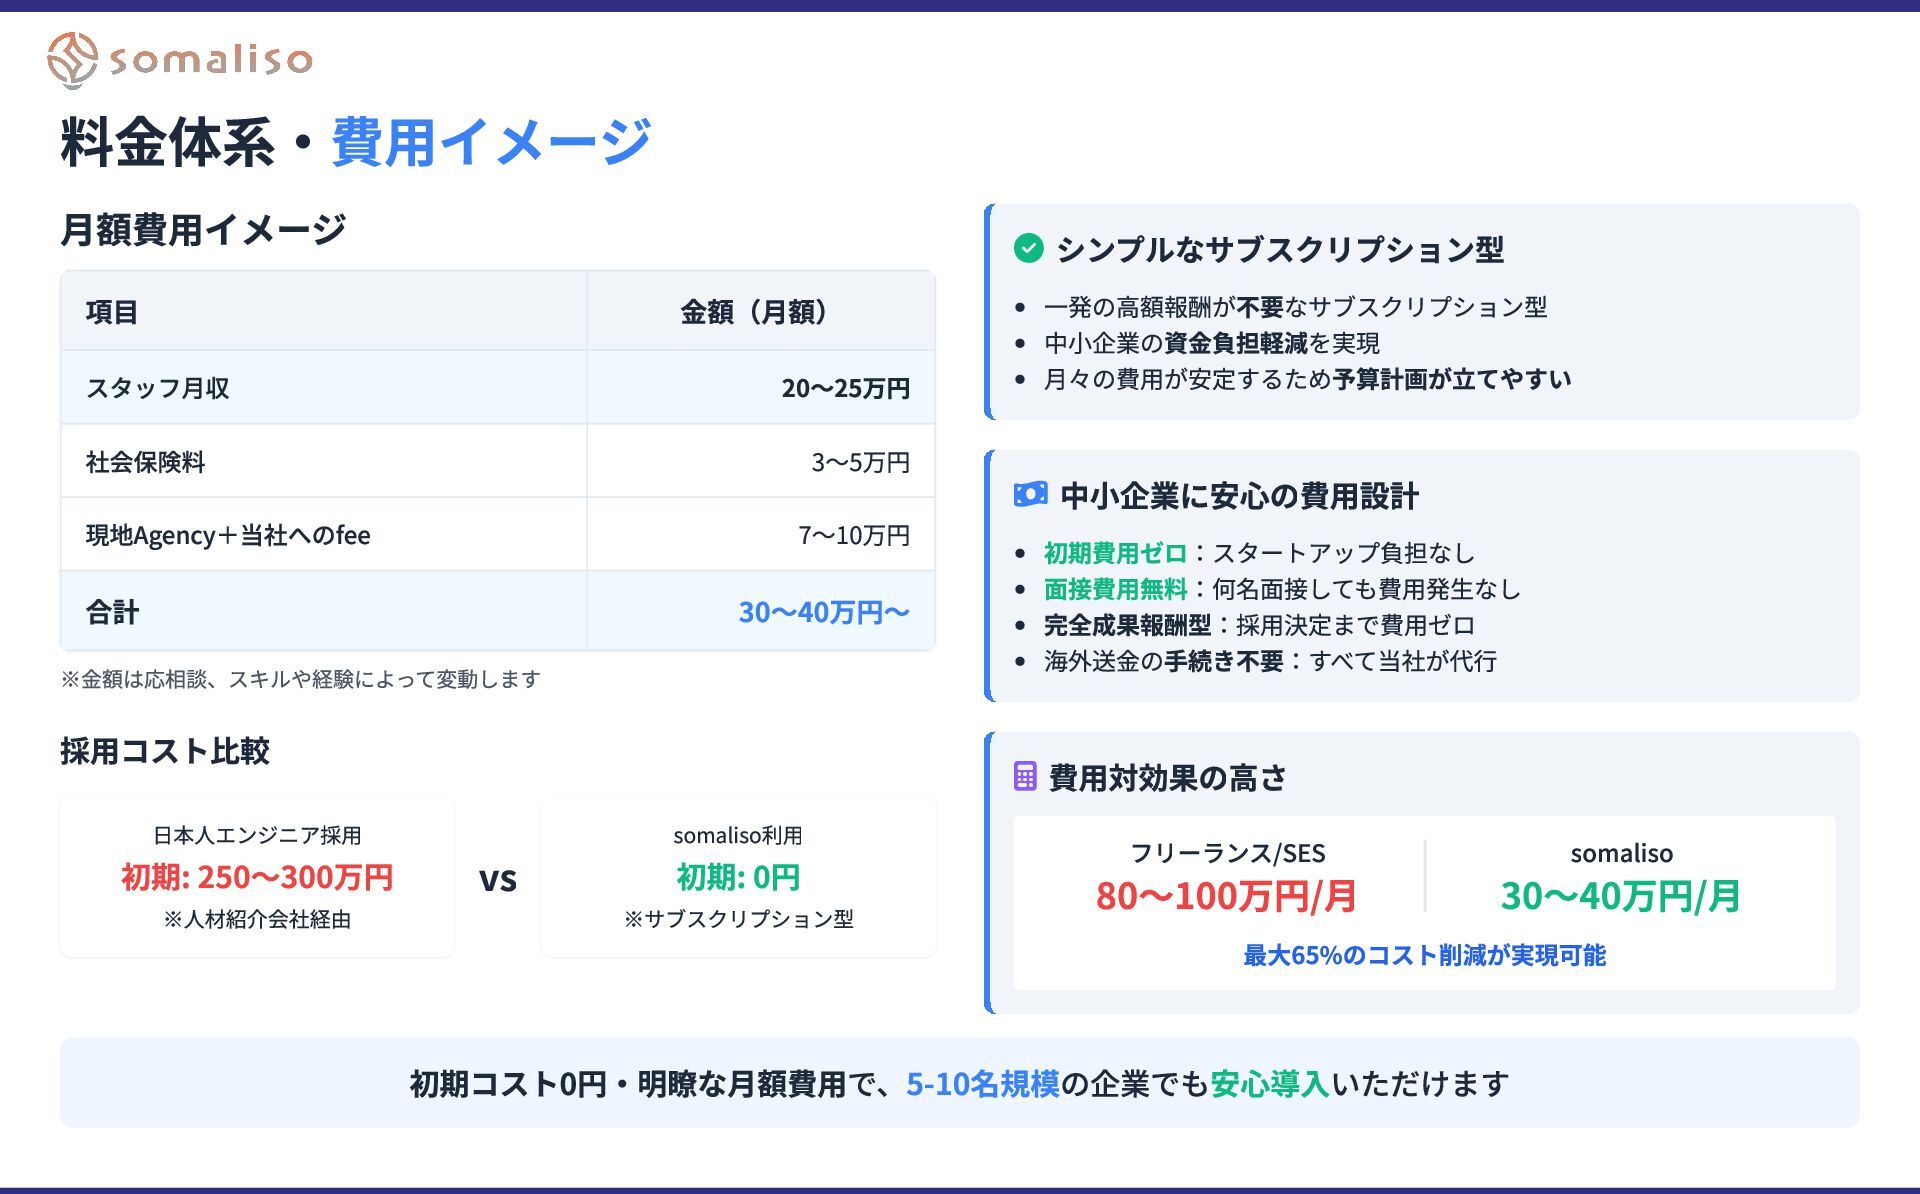Image resolution: width=1920 pixels, height=1194 pixels.
Task: Click the bullet 中小企業の資金負担軽減を実現
Action: tap(1212, 343)
